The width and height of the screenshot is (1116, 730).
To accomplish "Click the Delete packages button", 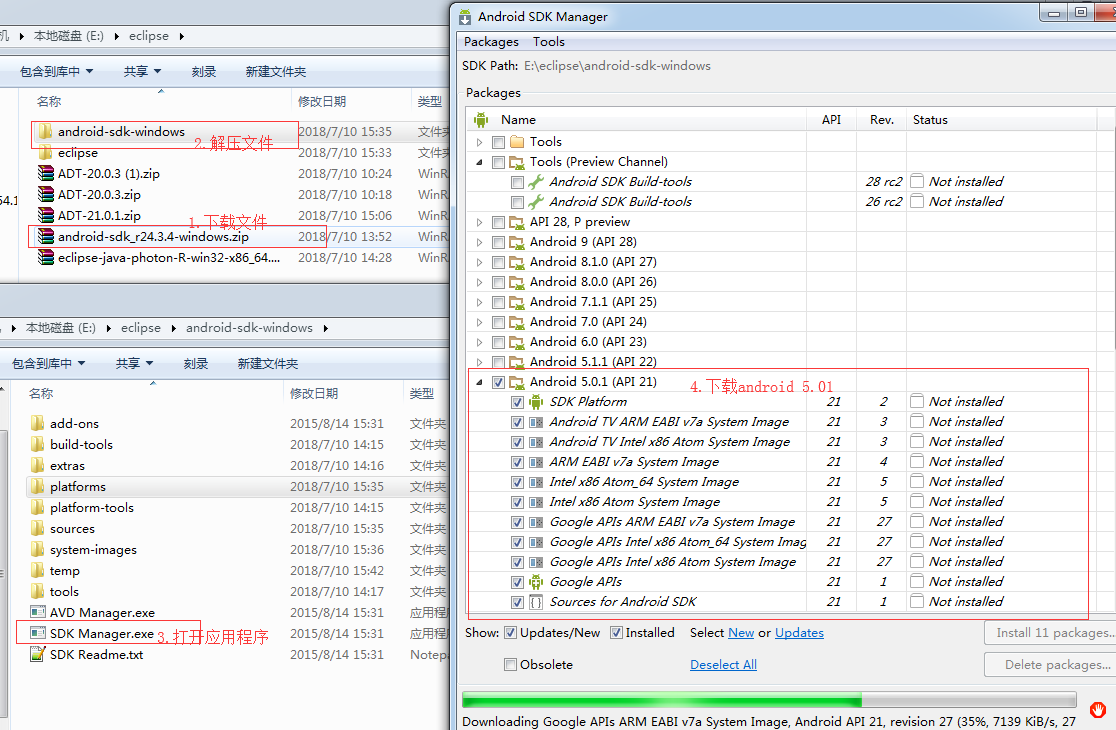I will click(1051, 665).
